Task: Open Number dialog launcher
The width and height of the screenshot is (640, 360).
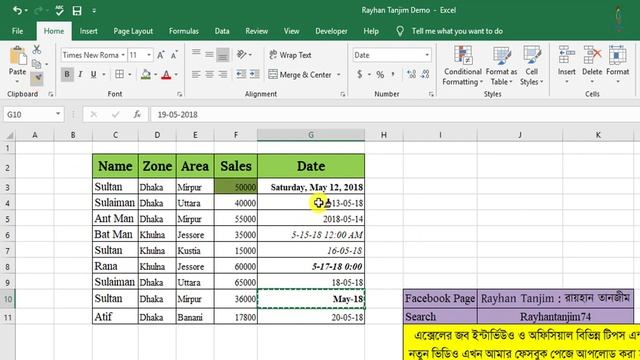Action: tap(431, 94)
